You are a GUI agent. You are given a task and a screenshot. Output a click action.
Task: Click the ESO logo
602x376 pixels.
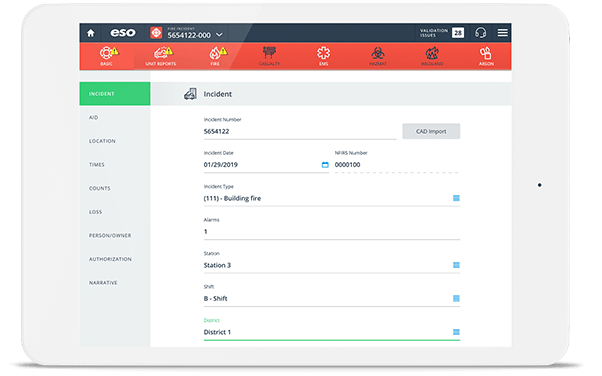coord(123,33)
